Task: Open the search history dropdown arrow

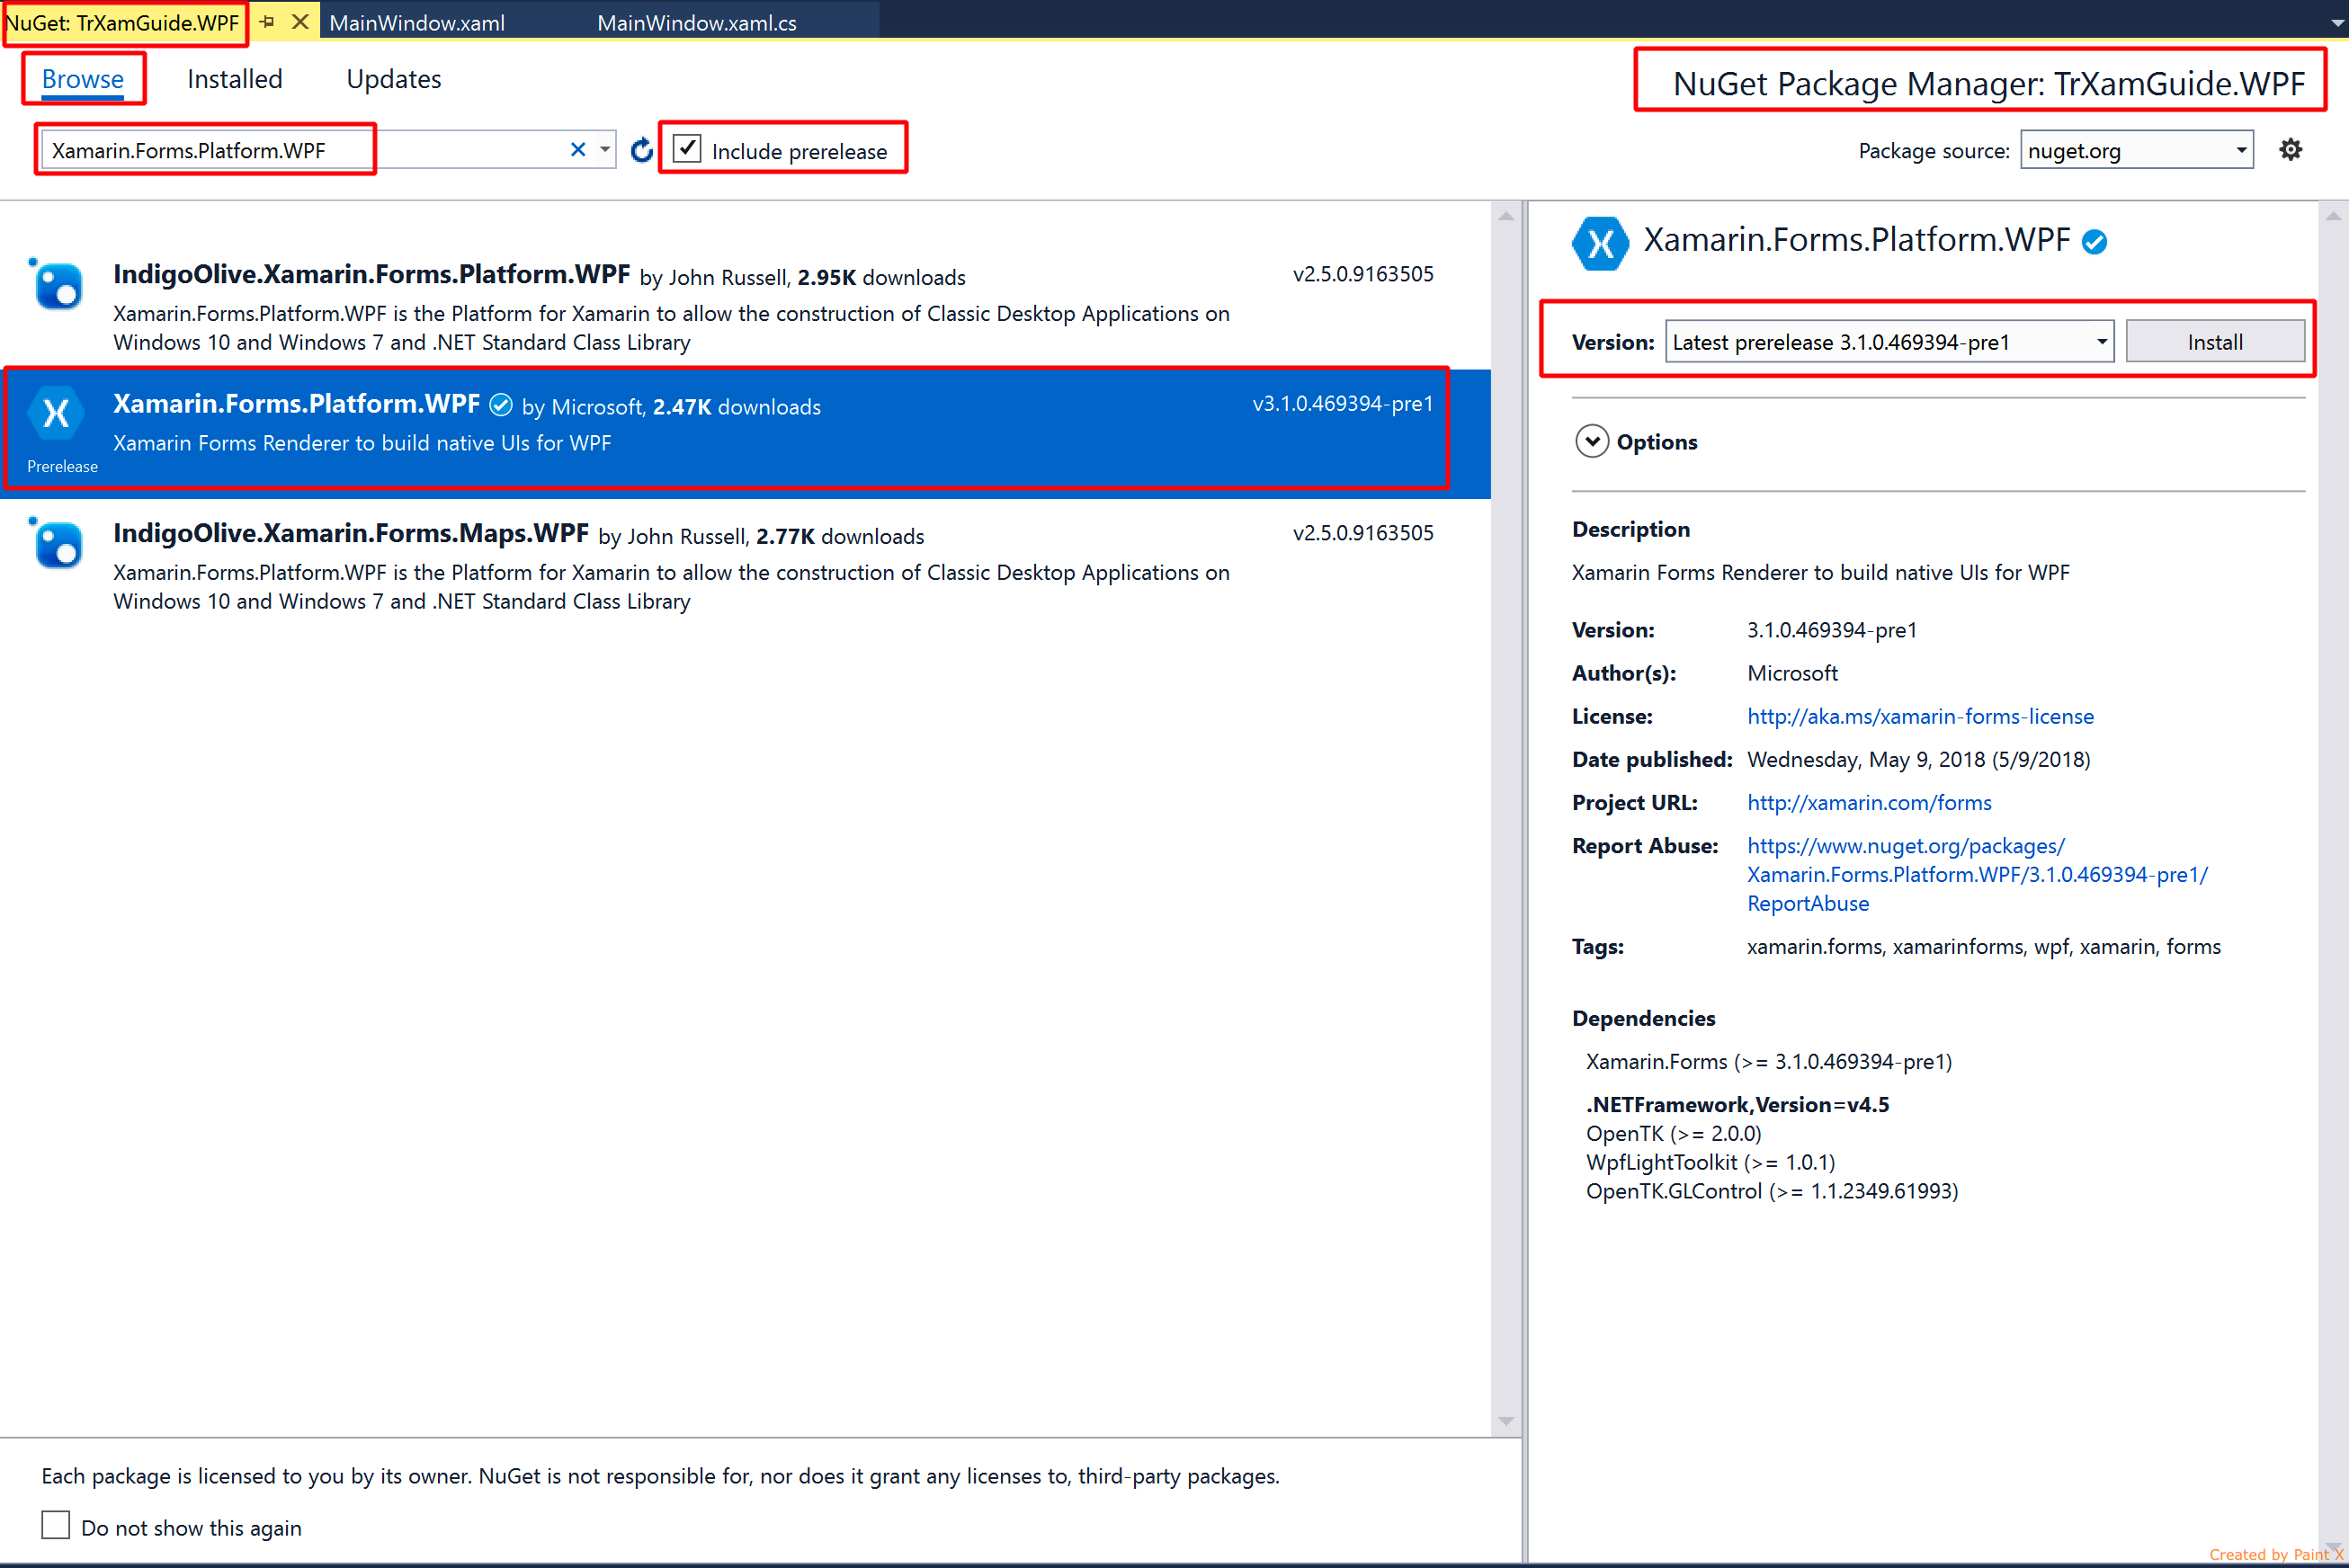Action: click(x=605, y=150)
